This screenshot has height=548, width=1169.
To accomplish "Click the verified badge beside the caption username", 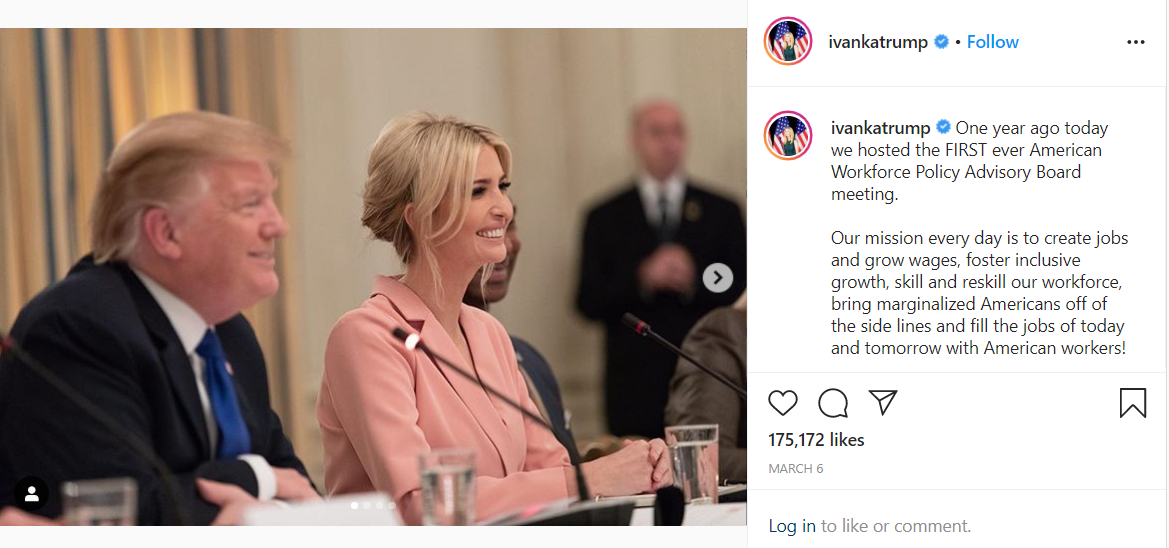I will point(943,127).
